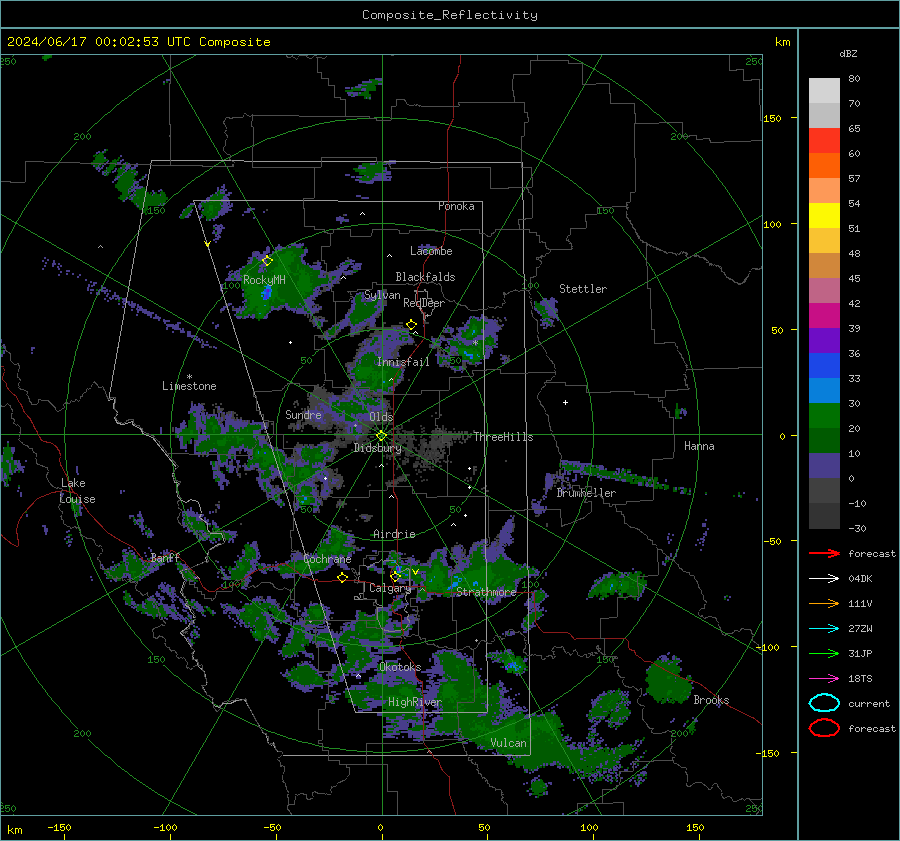Click the Airdrie label
Image resolution: width=900 pixels, height=841 pixels.
[394, 534]
